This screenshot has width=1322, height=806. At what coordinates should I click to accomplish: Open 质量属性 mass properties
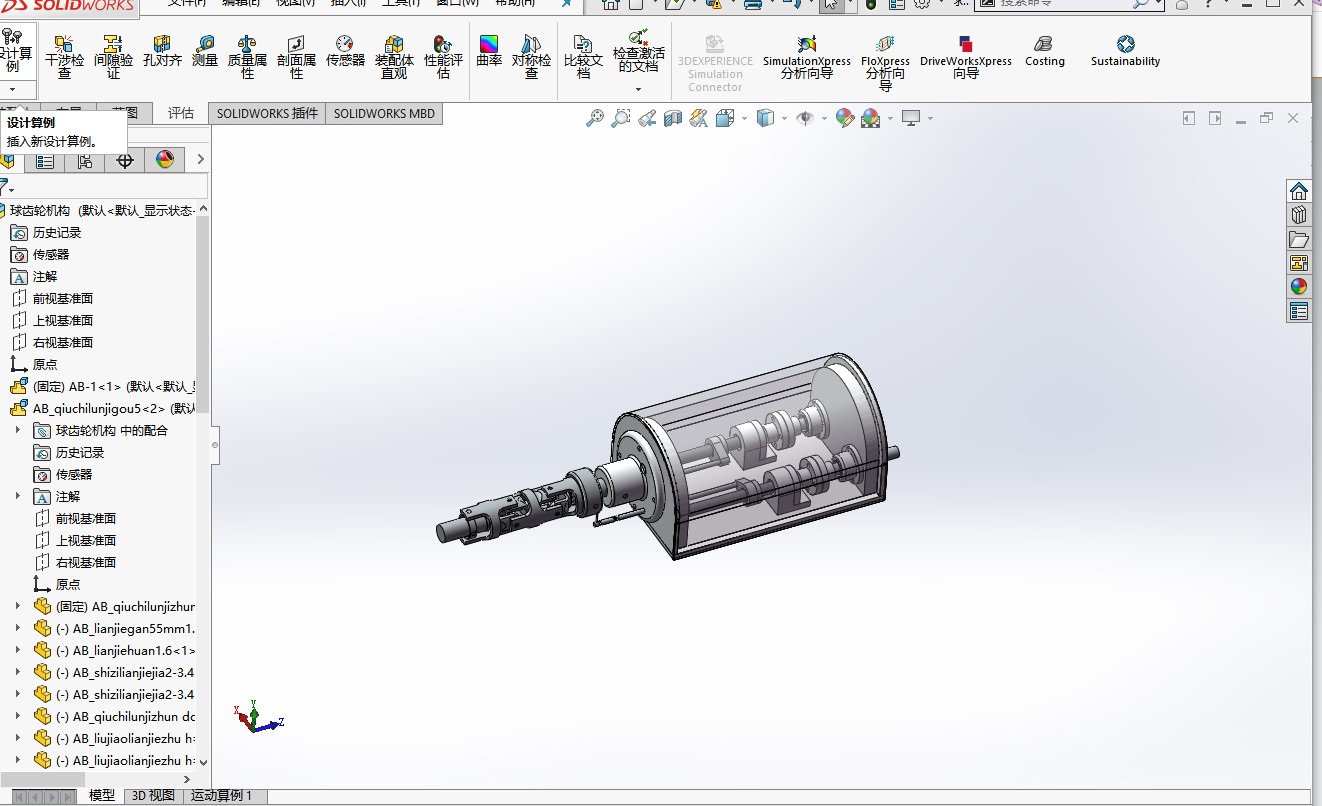(x=247, y=56)
